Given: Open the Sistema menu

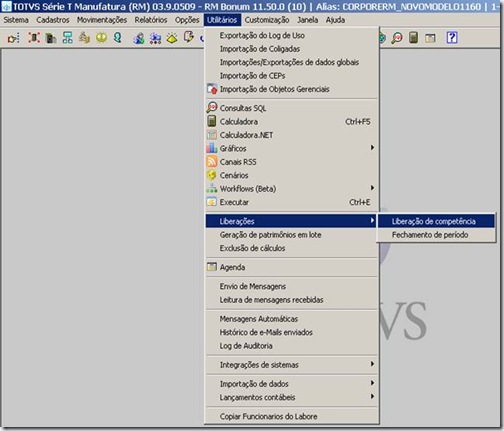Looking at the screenshot, I should 16,20.
